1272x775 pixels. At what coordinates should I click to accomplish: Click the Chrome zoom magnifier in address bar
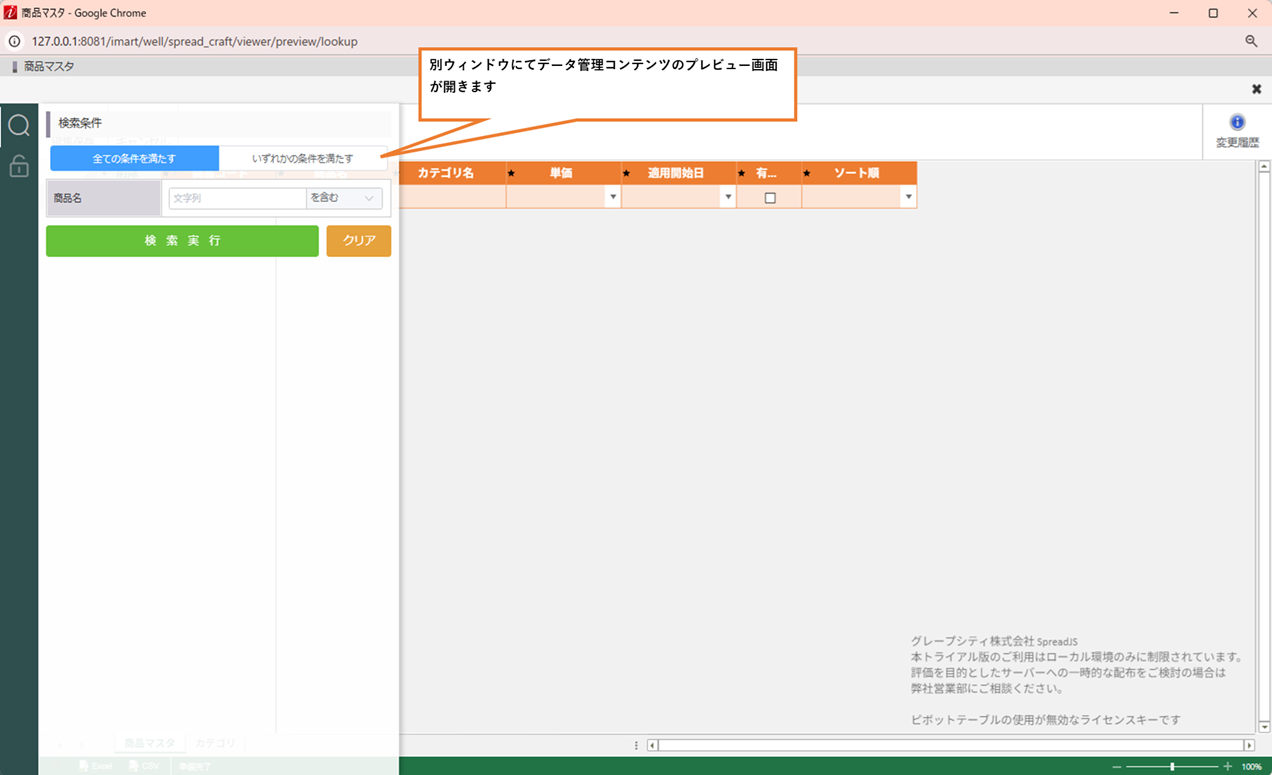[1251, 41]
